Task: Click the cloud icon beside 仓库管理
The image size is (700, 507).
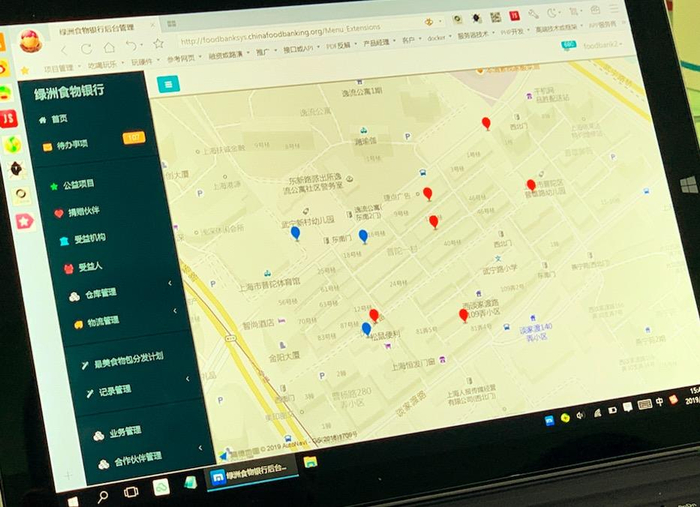Action: tap(74, 296)
